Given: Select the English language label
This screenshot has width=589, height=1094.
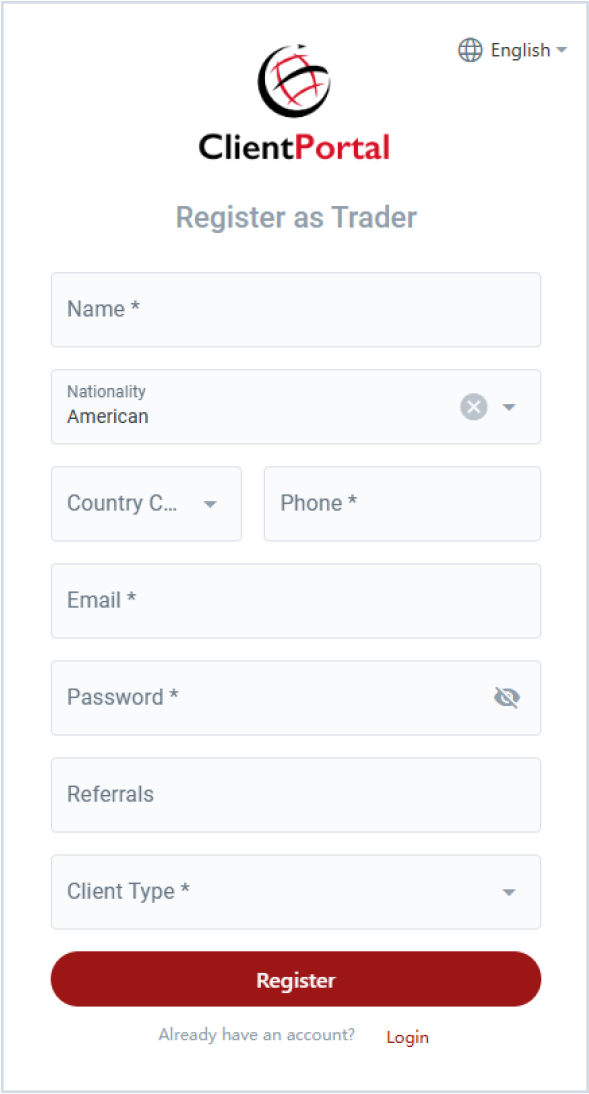Looking at the screenshot, I should [521, 50].
